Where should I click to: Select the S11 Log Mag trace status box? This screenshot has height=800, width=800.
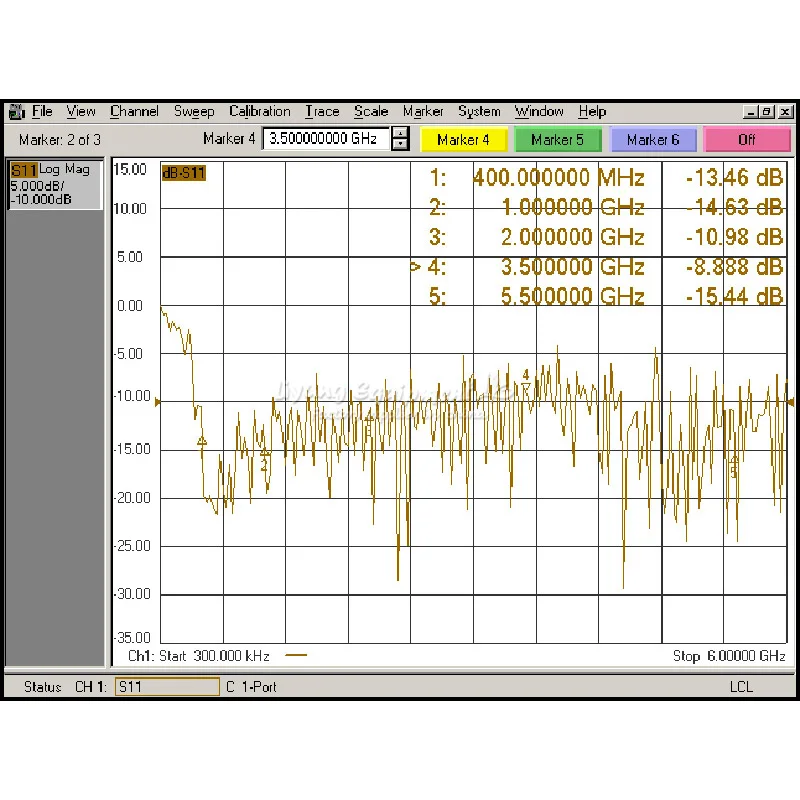[x=55, y=184]
